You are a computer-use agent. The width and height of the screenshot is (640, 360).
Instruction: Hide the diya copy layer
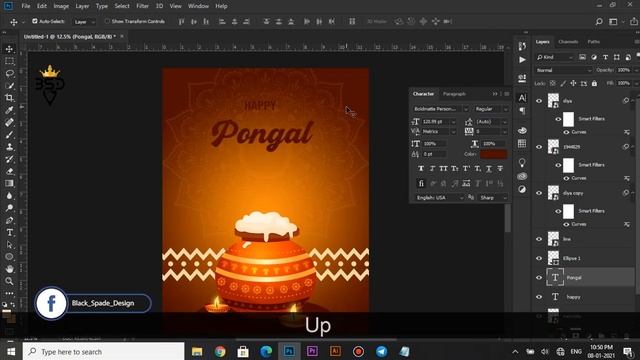(539, 193)
